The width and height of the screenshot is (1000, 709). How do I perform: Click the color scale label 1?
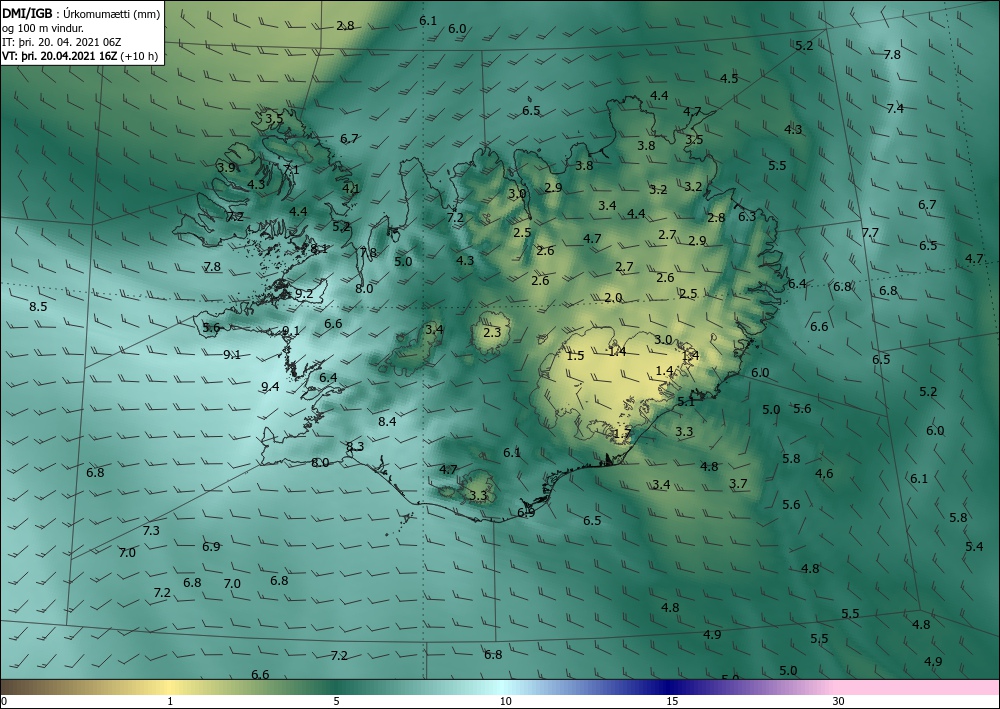(x=170, y=701)
